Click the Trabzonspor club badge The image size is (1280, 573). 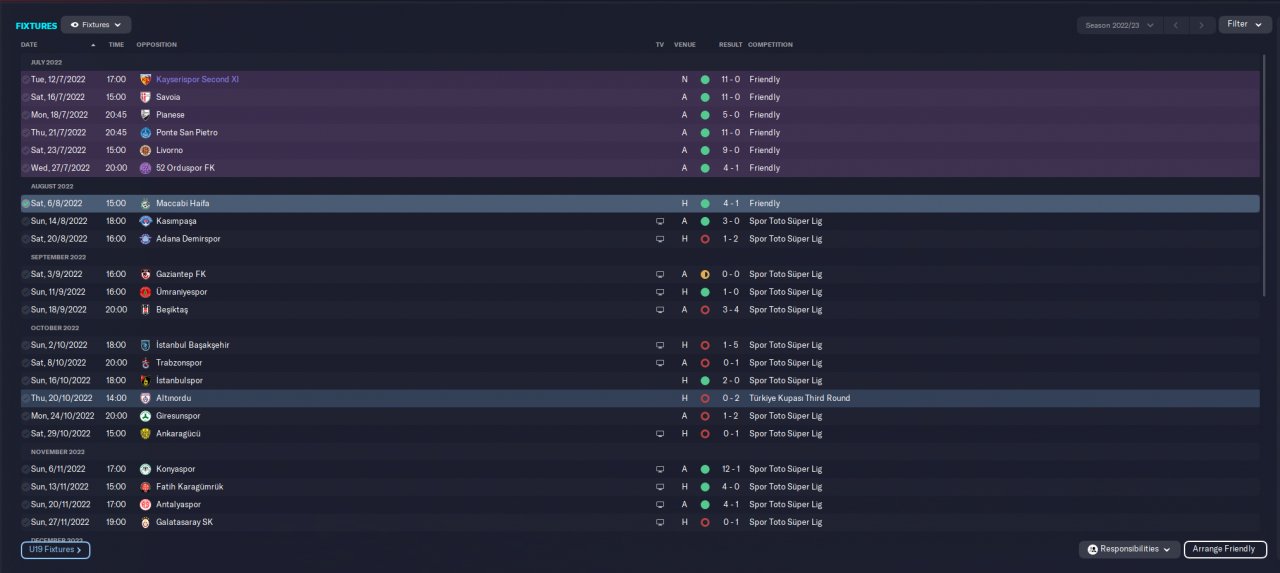click(145, 363)
